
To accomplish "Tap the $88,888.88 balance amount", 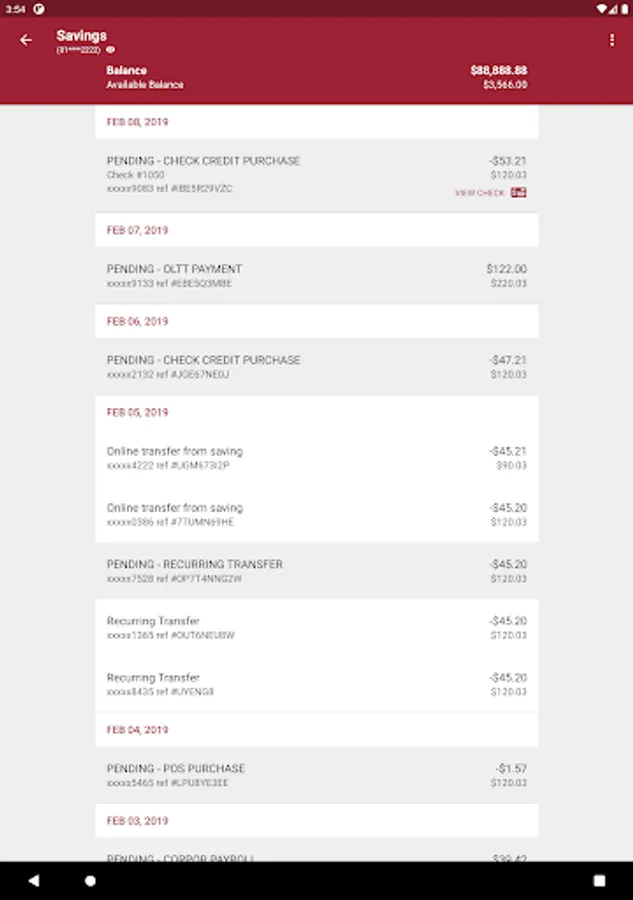I will coord(498,71).
